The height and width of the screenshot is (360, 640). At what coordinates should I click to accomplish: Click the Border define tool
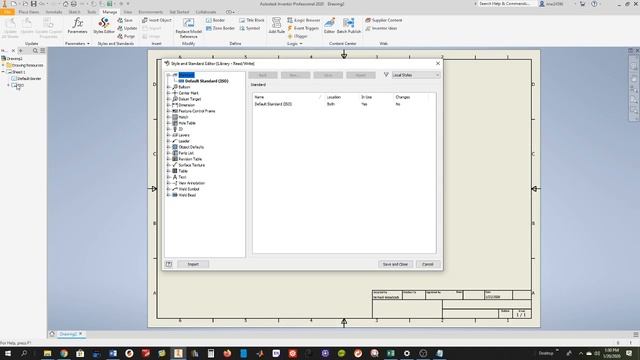216,20
